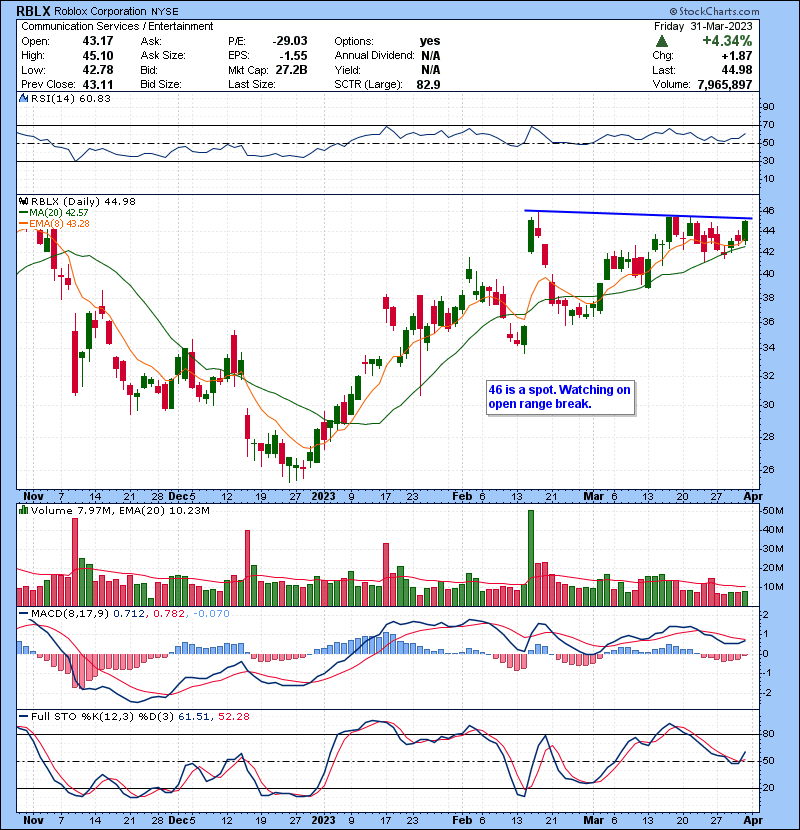Click the RSI 70 overbought axis label
Screen dimensions: 800x830
(x=768, y=125)
